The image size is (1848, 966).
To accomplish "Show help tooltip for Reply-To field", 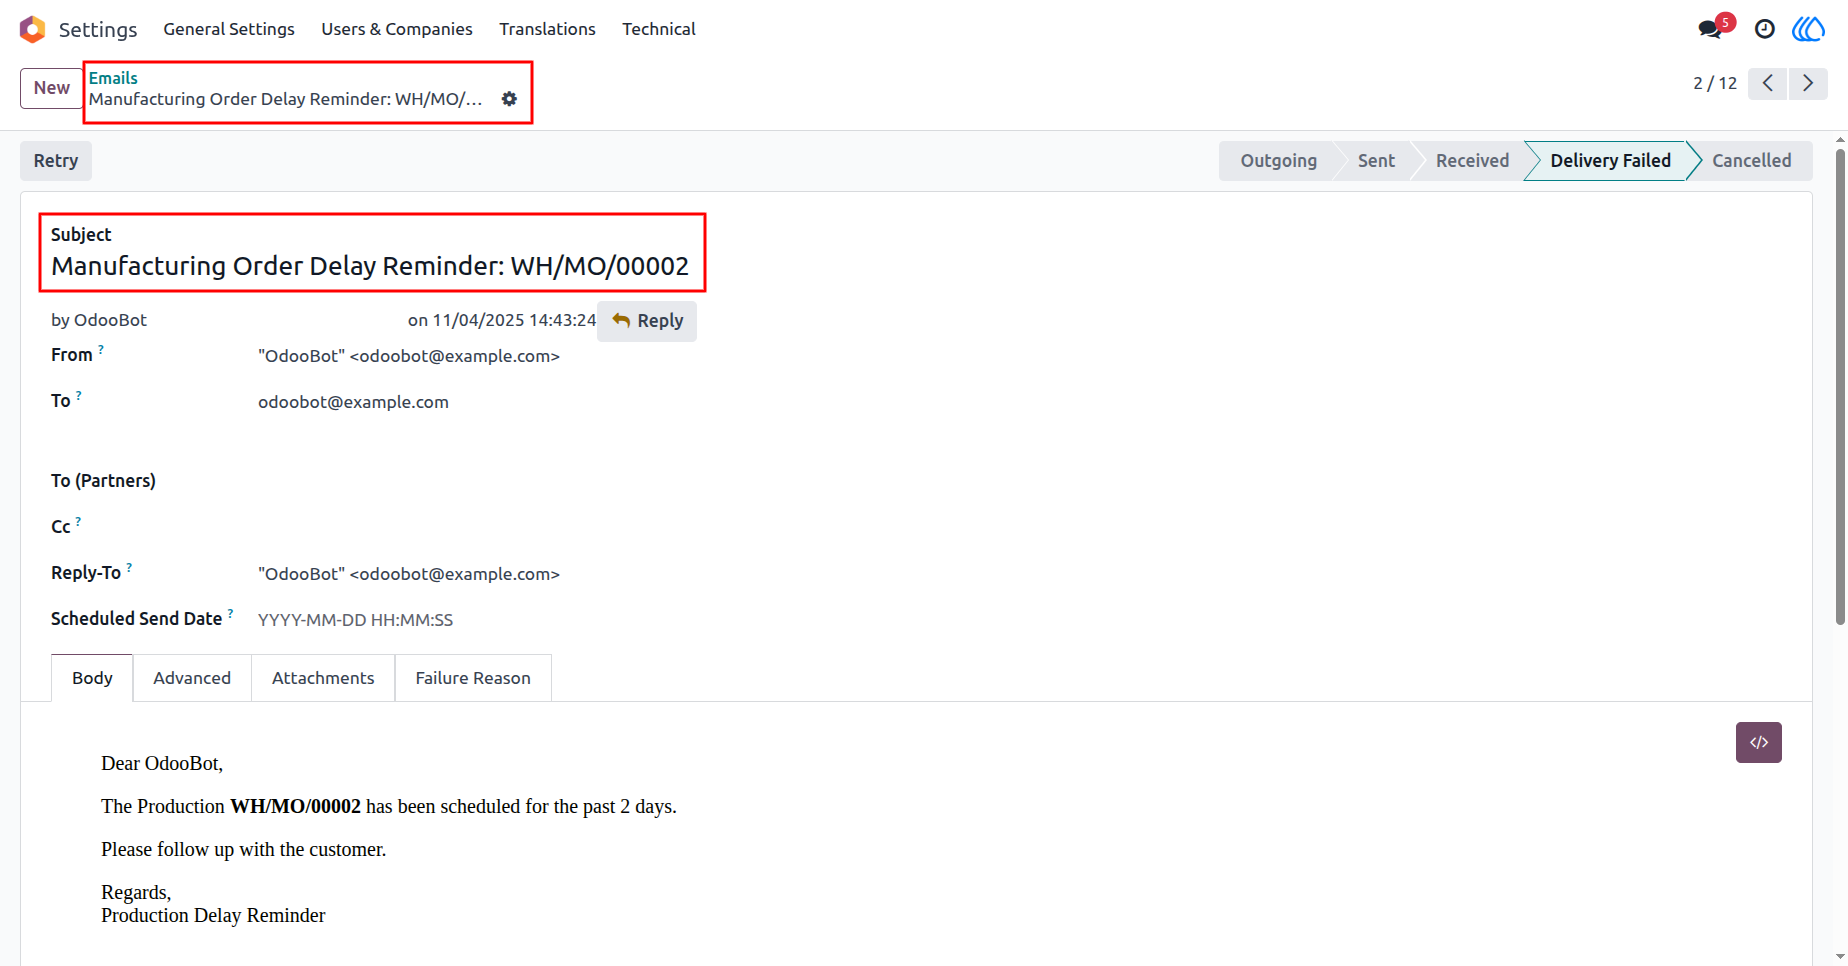I will (x=129, y=568).
